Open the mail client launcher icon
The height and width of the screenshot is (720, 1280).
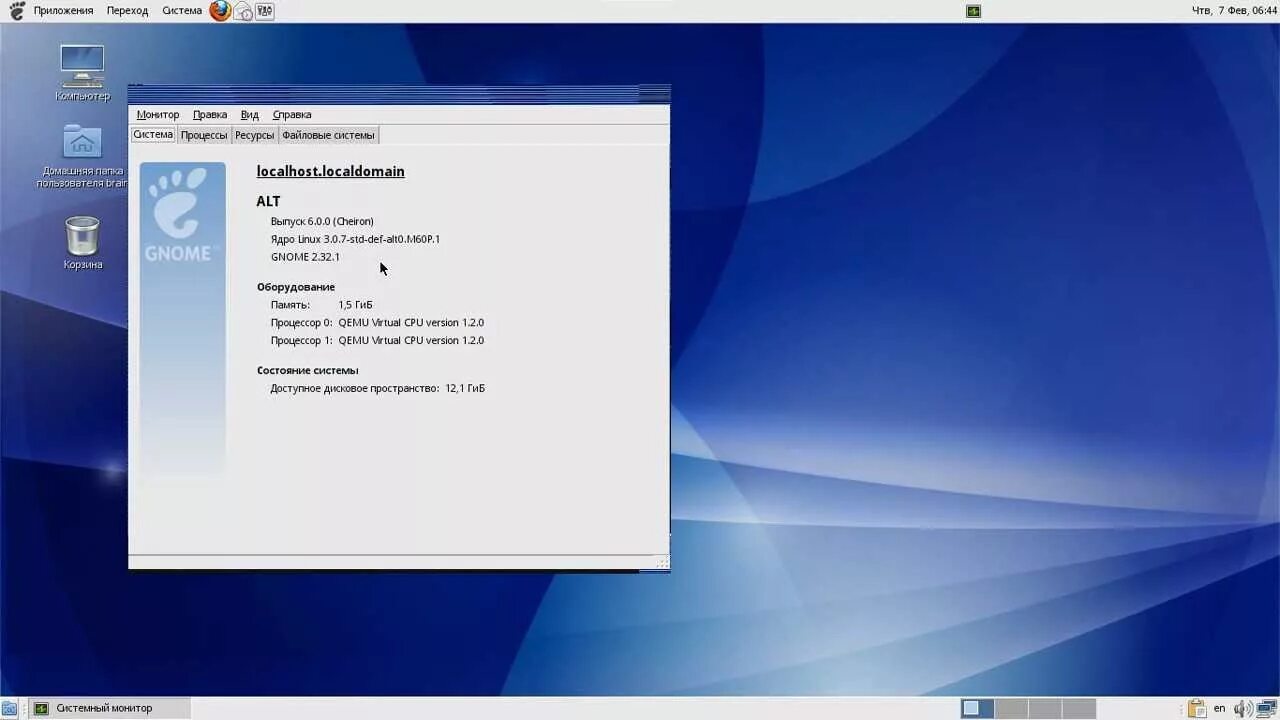[x=243, y=11]
